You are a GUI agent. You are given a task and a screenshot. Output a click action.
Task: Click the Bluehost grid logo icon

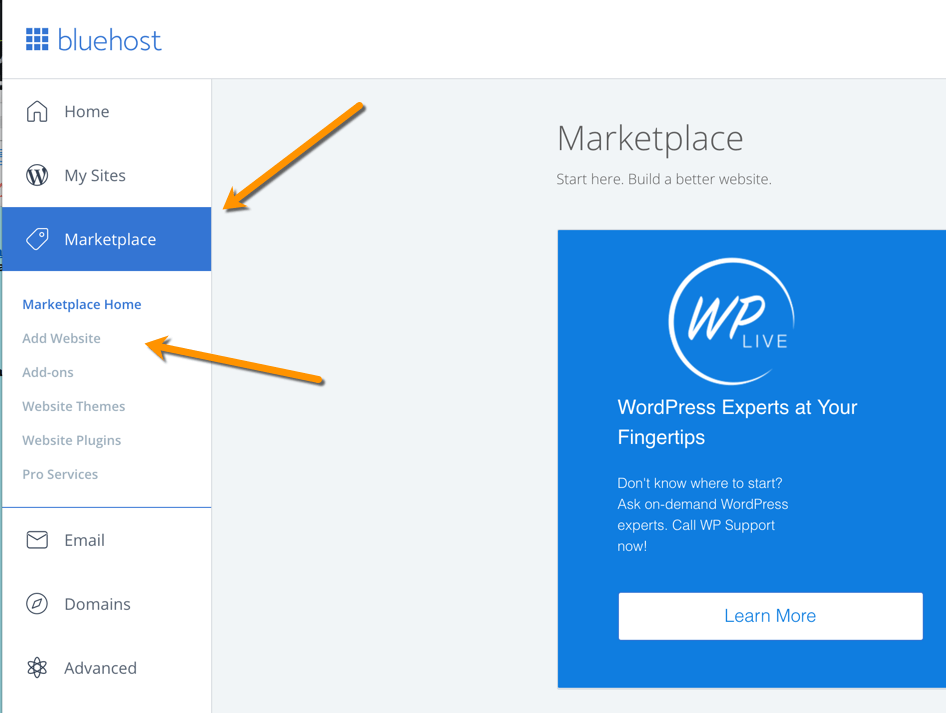38,39
